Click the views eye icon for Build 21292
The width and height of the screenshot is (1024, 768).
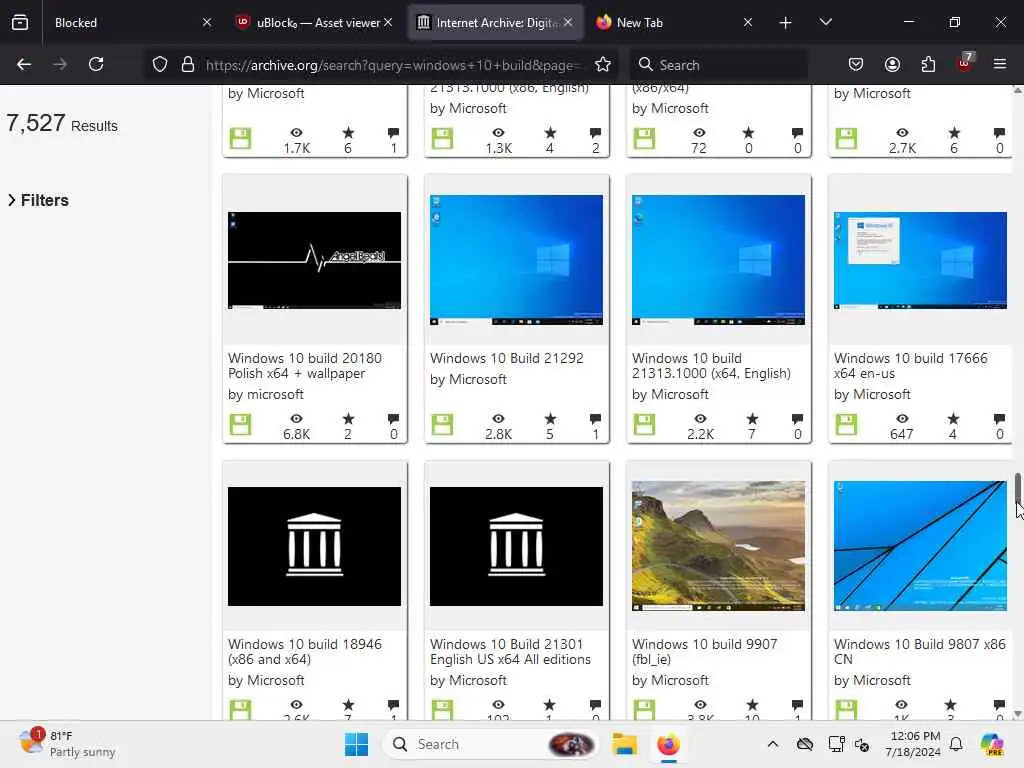498,419
